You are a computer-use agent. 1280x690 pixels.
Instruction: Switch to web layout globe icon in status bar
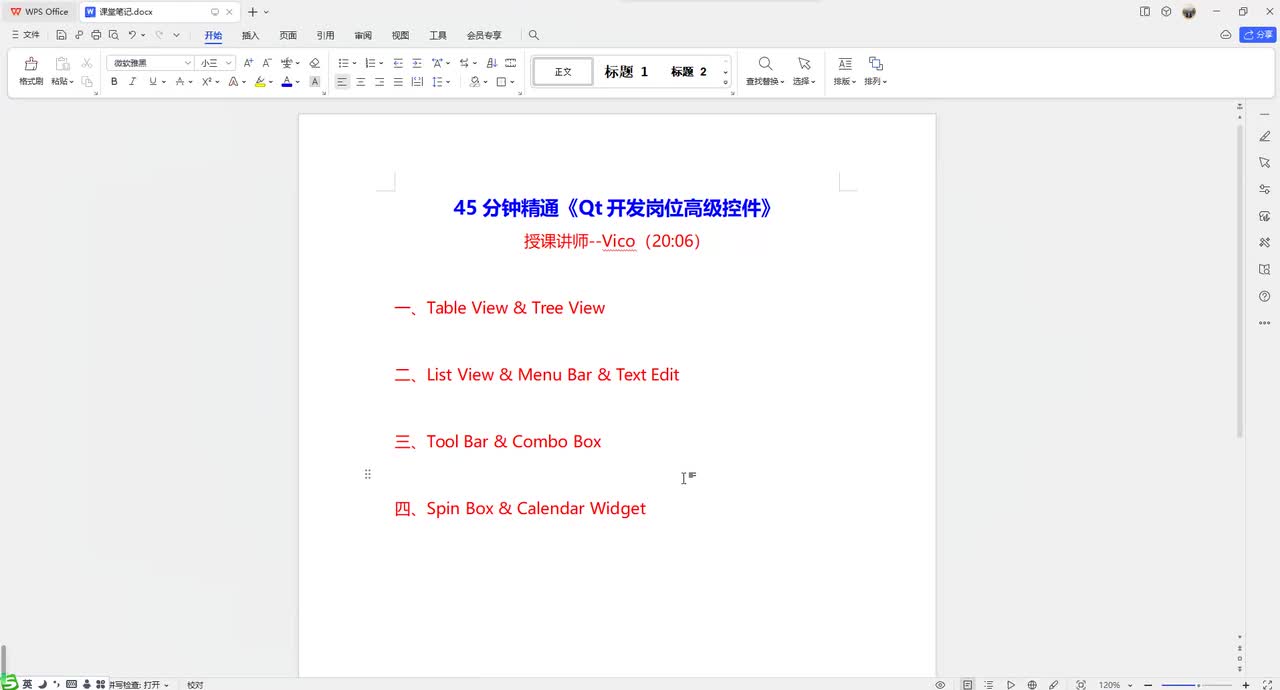(x=1032, y=685)
